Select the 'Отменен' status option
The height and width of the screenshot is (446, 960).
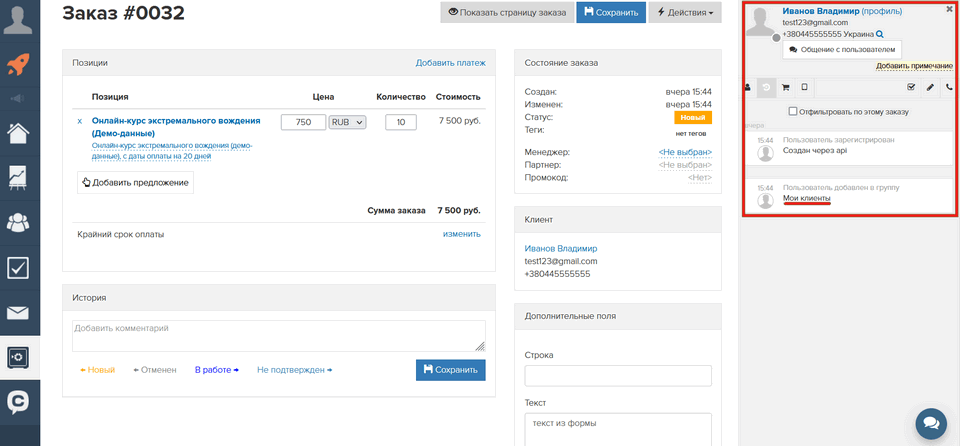155,370
